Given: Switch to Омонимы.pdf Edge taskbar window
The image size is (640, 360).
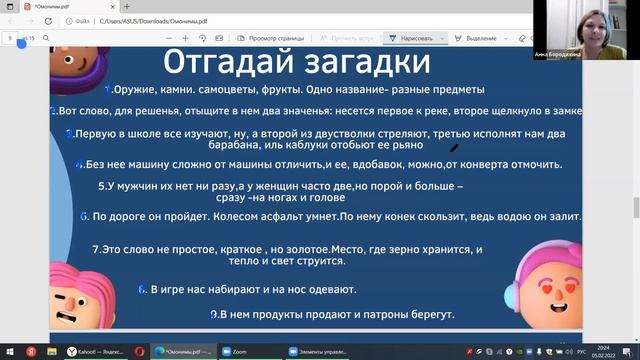Looking at the screenshot, I should coord(184,351).
